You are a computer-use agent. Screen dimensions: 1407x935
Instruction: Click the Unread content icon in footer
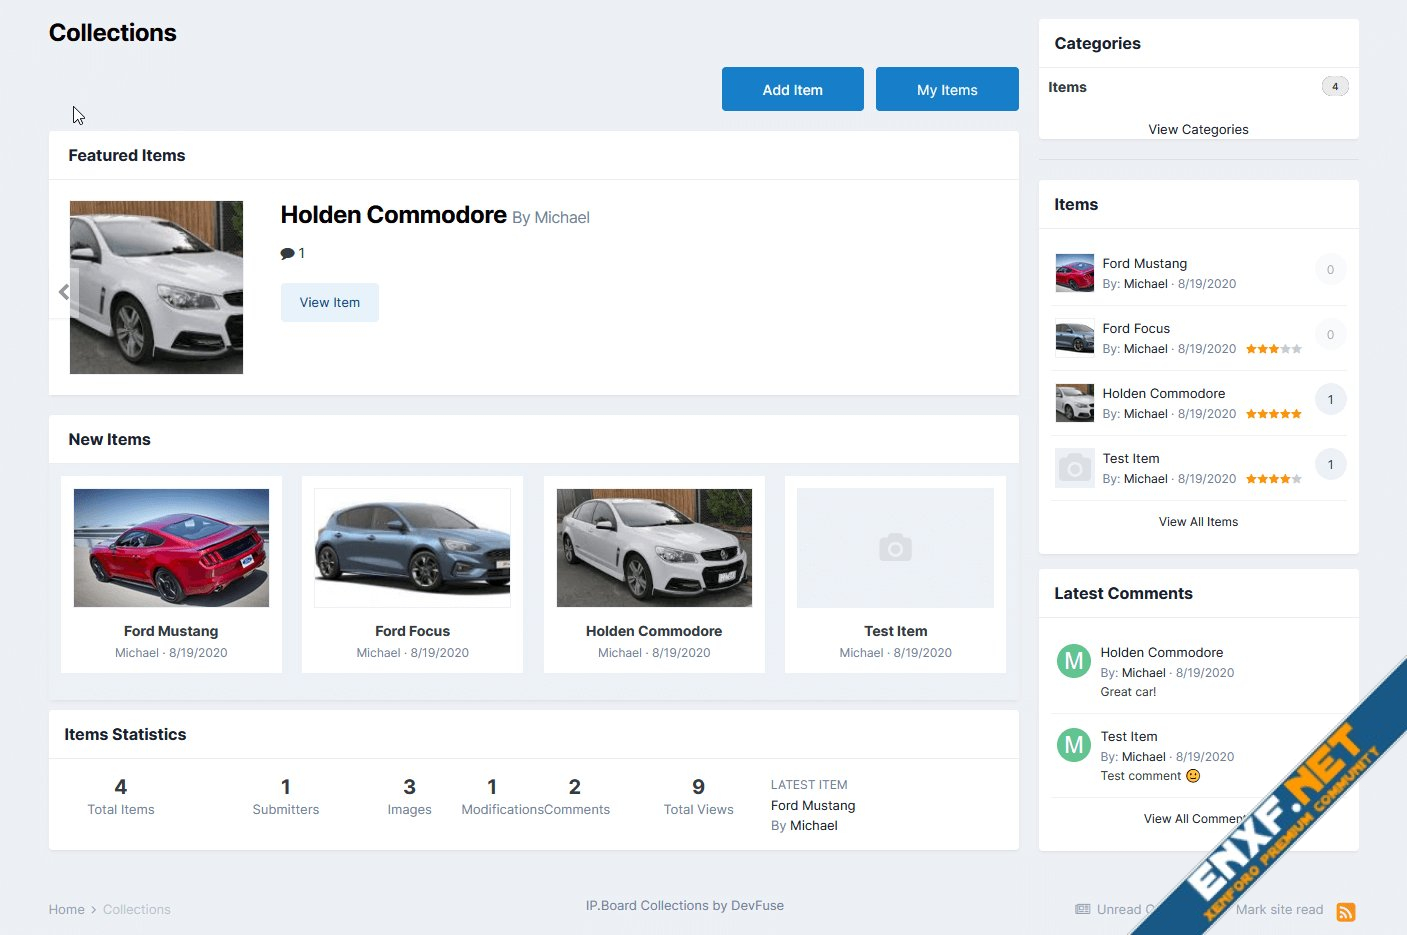click(1083, 909)
